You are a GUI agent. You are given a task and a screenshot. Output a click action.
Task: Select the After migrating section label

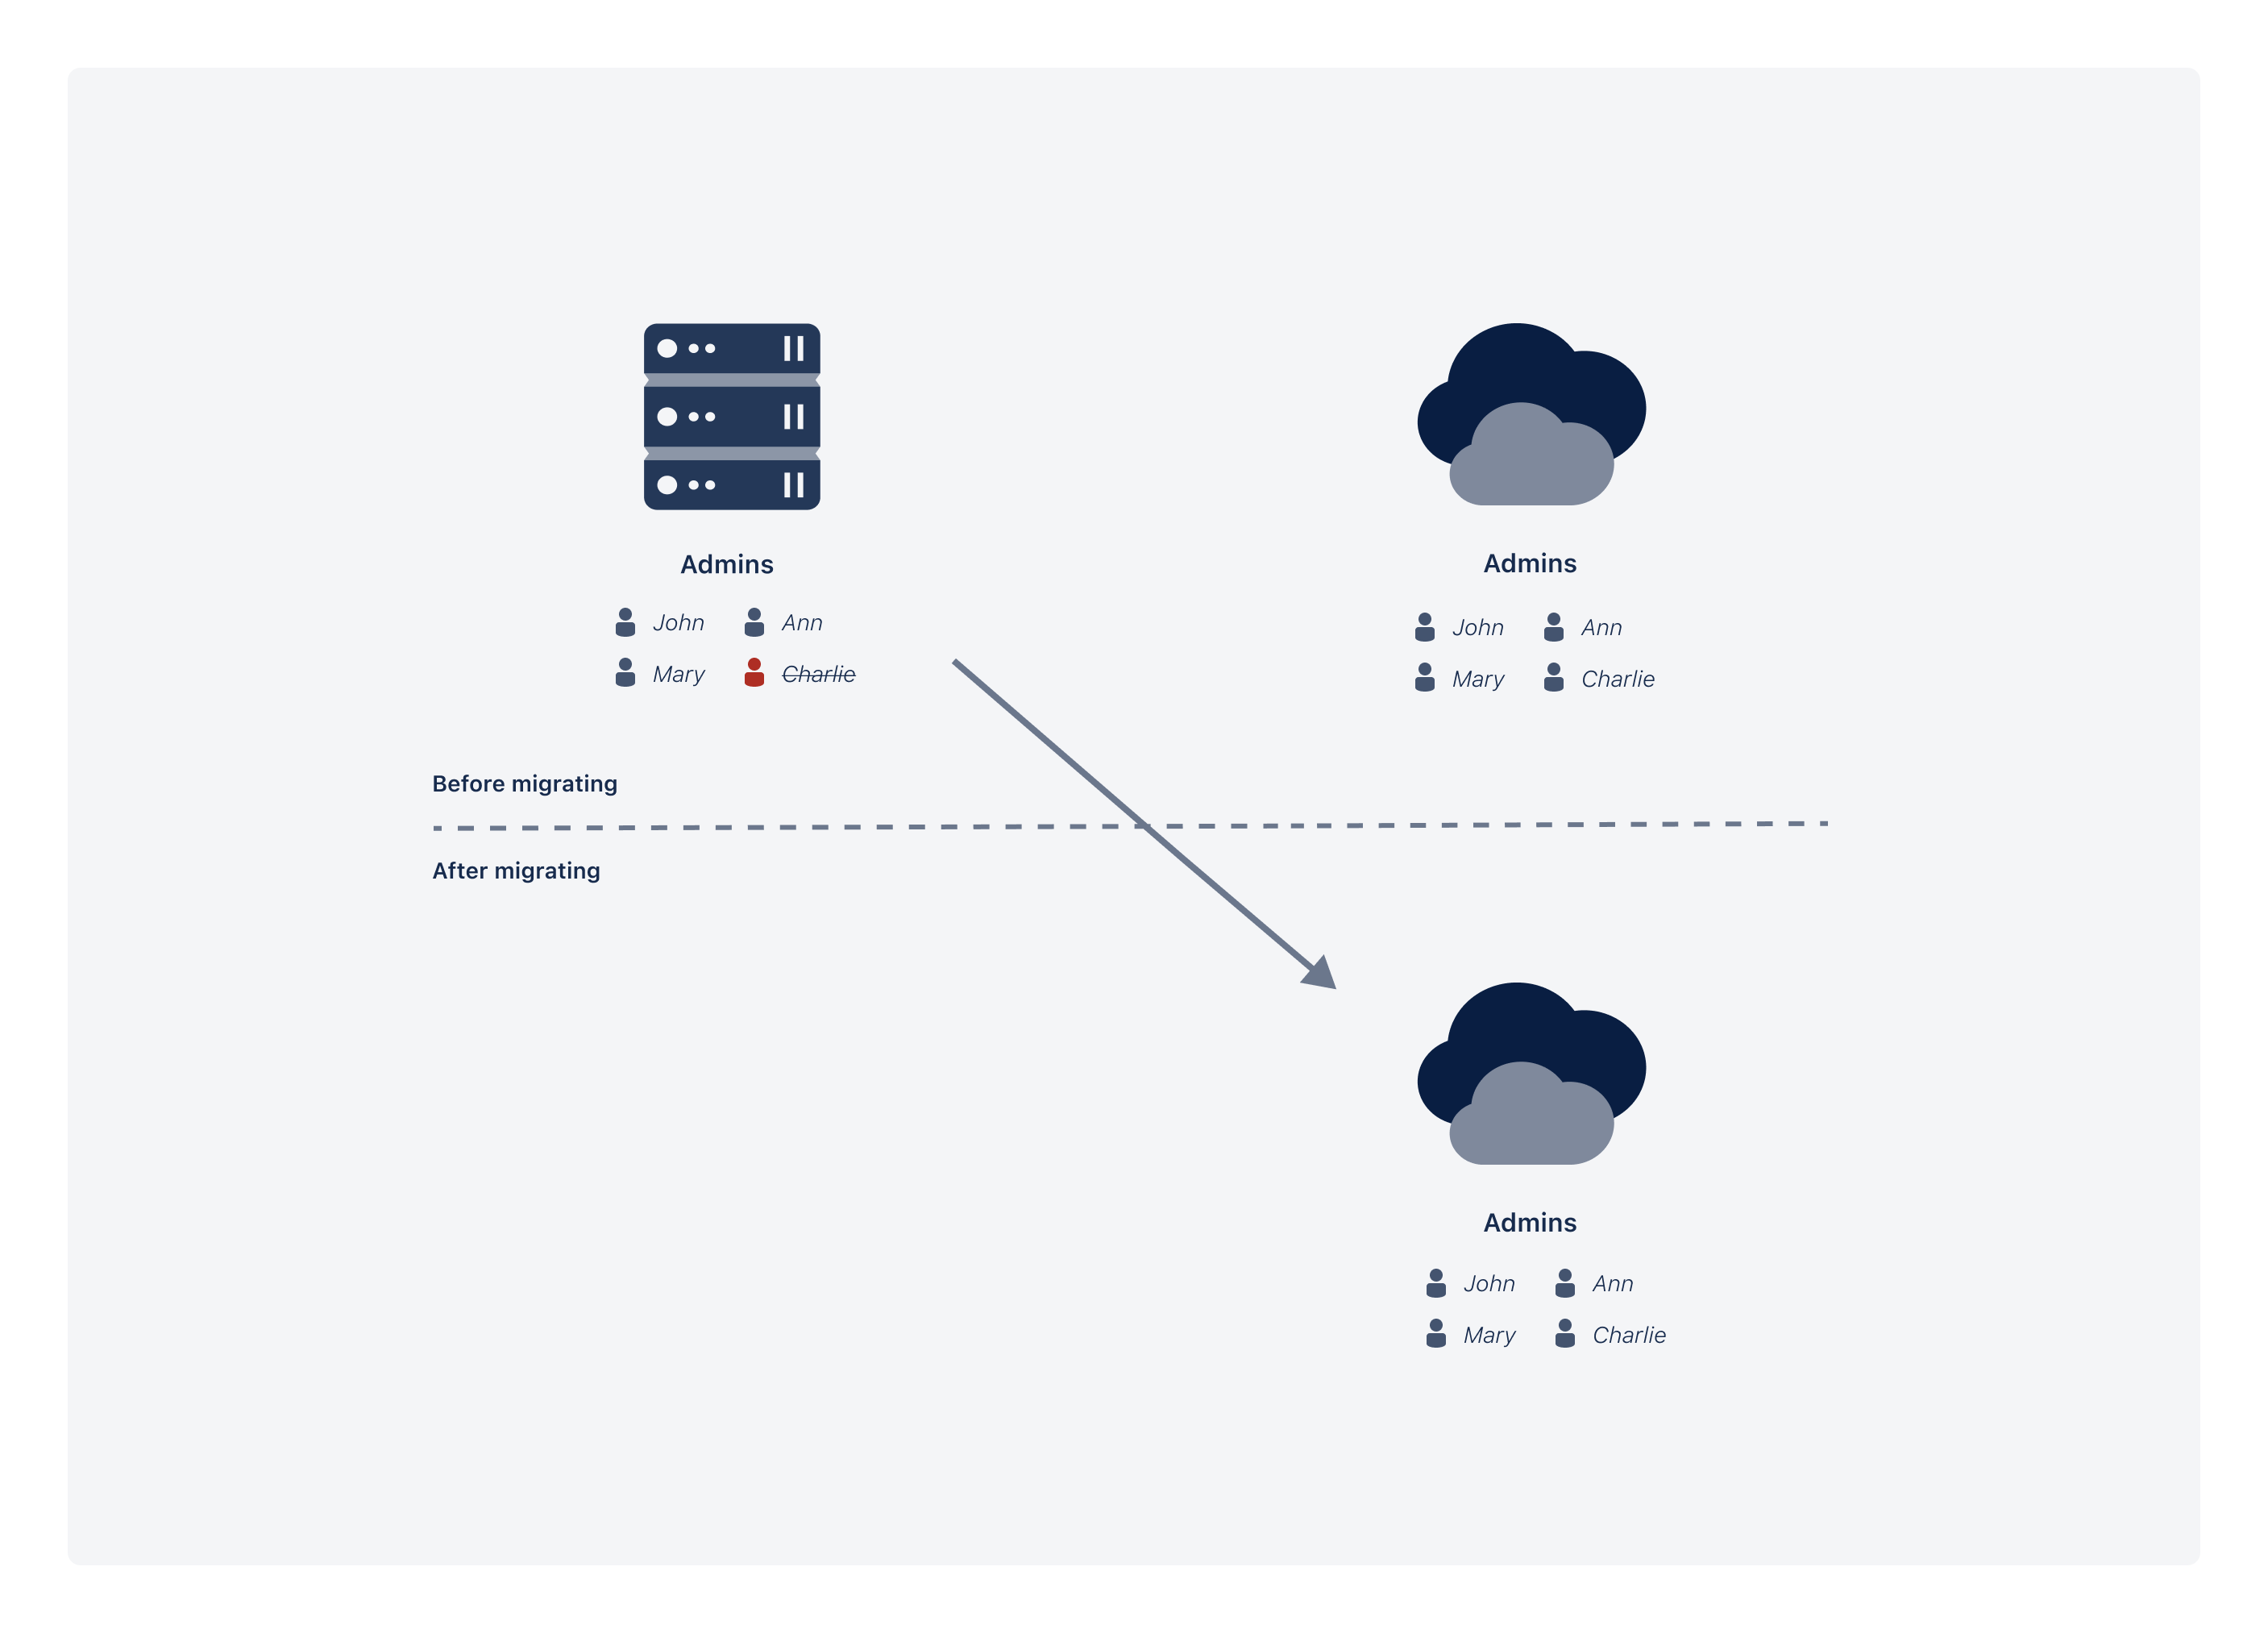(x=520, y=871)
